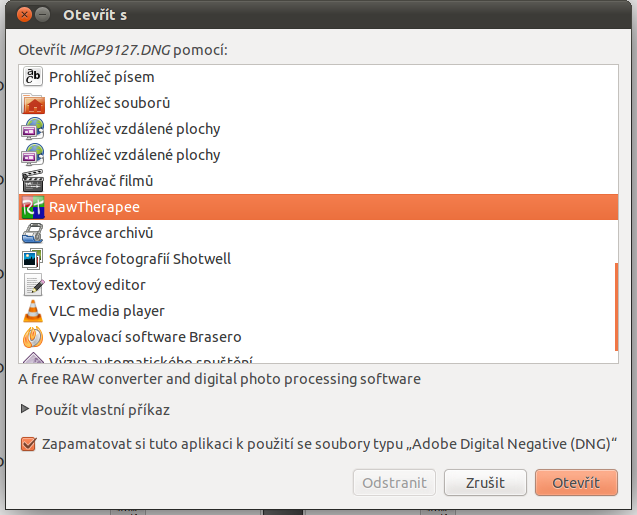Viewport: 637px width, 515px height.
Task: Click the font viewer 'Prohlížeč písem' icon
Action: pos(33,77)
